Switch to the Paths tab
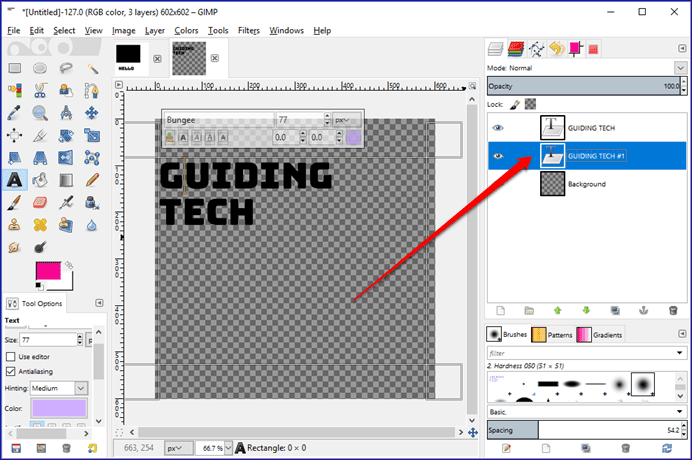The height and width of the screenshot is (460, 692). (x=537, y=49)
